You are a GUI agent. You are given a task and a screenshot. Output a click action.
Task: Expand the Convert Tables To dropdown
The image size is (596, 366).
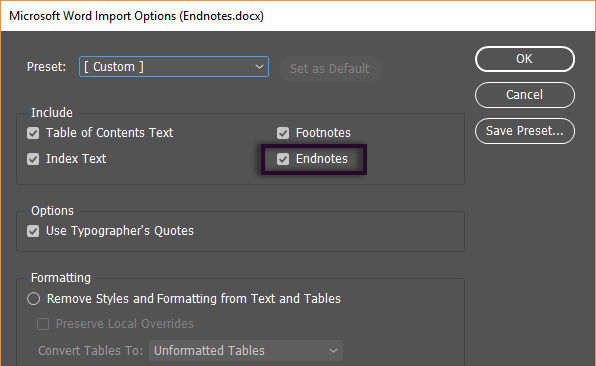[x=246, y=350]
